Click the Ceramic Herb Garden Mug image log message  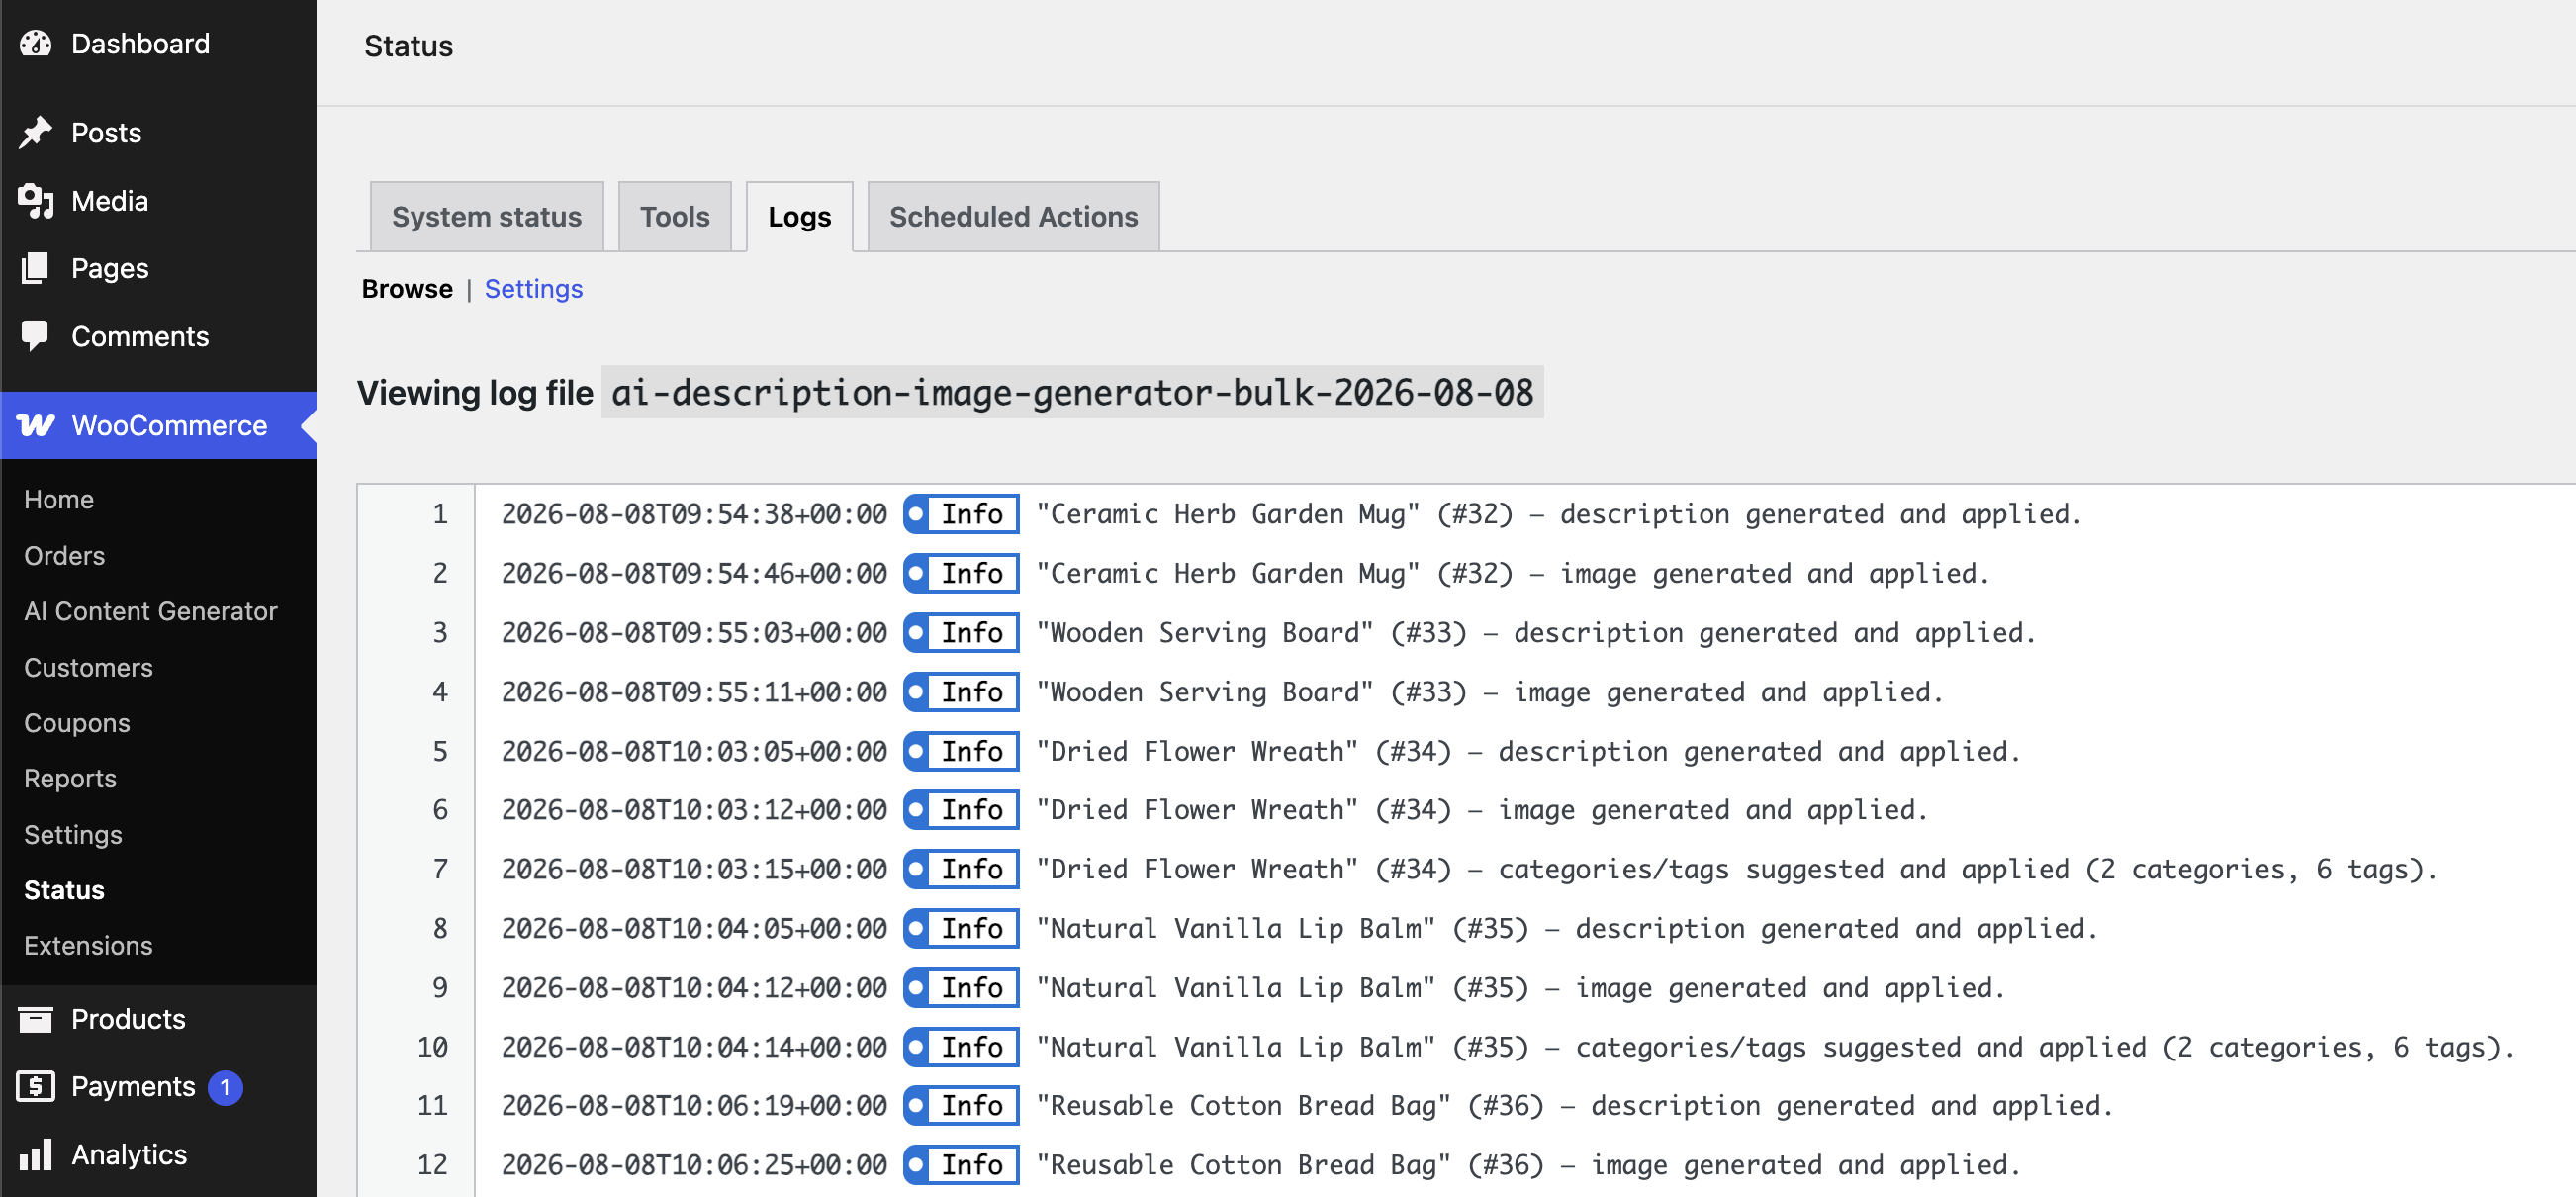tap(1513, 574)
